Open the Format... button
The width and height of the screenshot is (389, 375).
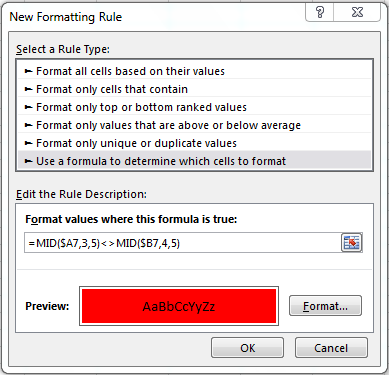[x=325, y=306]
